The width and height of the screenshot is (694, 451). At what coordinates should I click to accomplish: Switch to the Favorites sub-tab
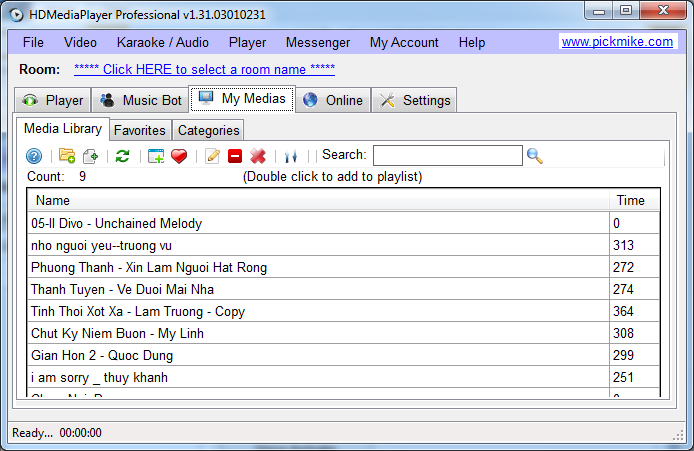[x=140, y=130]
